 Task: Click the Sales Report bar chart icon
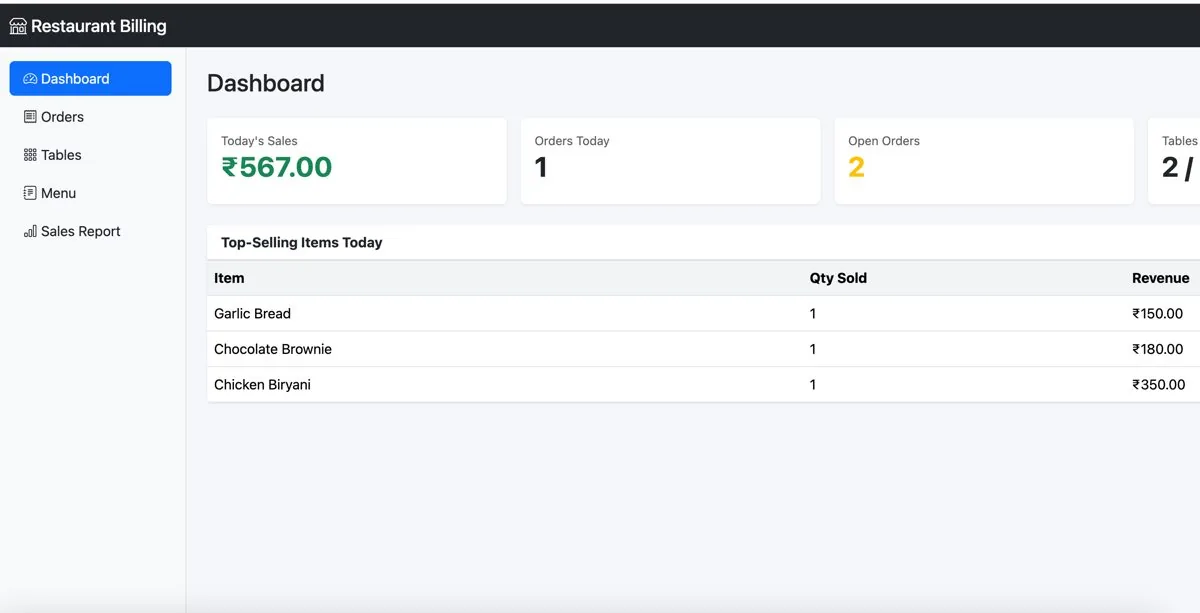coord(30,231)
